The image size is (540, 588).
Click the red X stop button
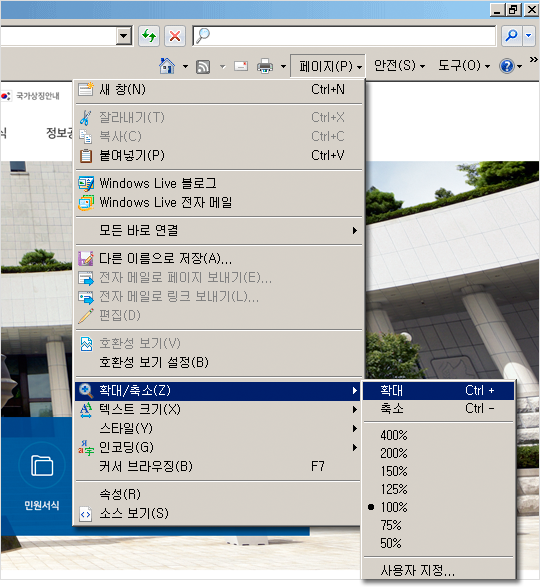tap(175, 36)
